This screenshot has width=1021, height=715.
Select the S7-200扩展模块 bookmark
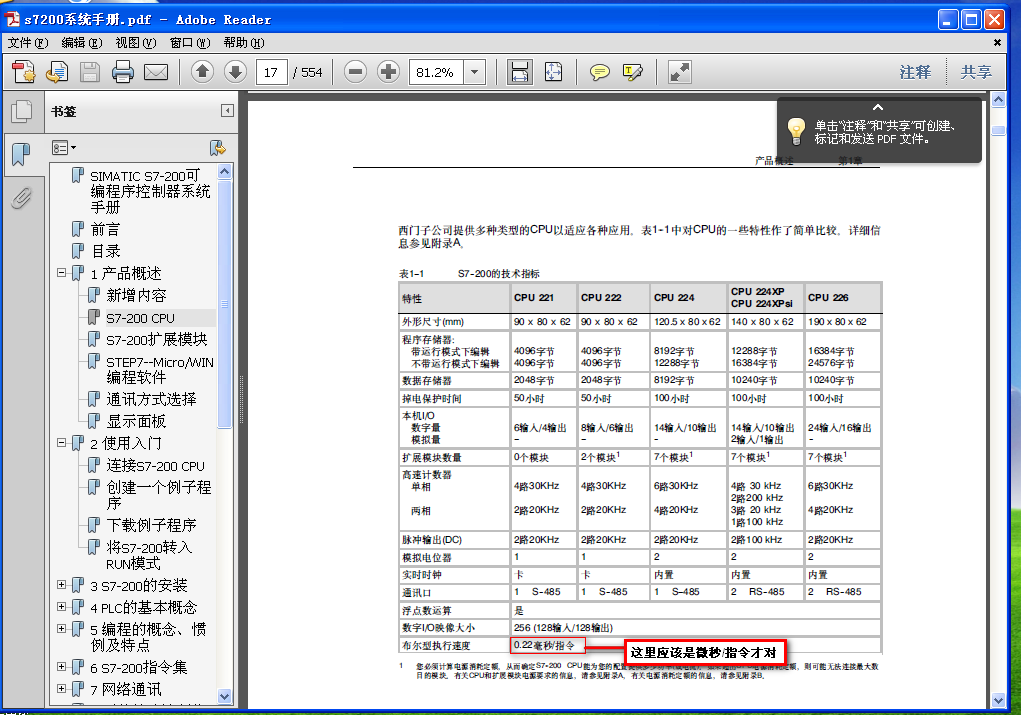coord(156,339)
